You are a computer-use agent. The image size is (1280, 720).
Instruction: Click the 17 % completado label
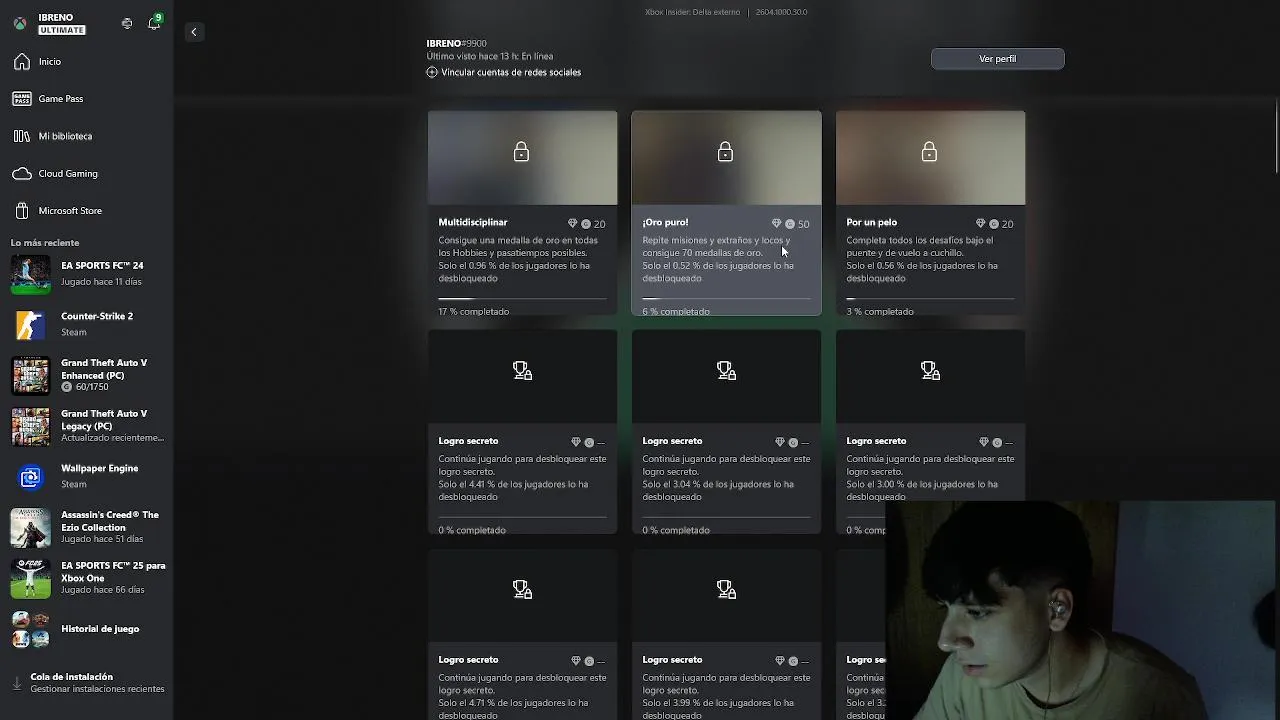pos(473,311)
